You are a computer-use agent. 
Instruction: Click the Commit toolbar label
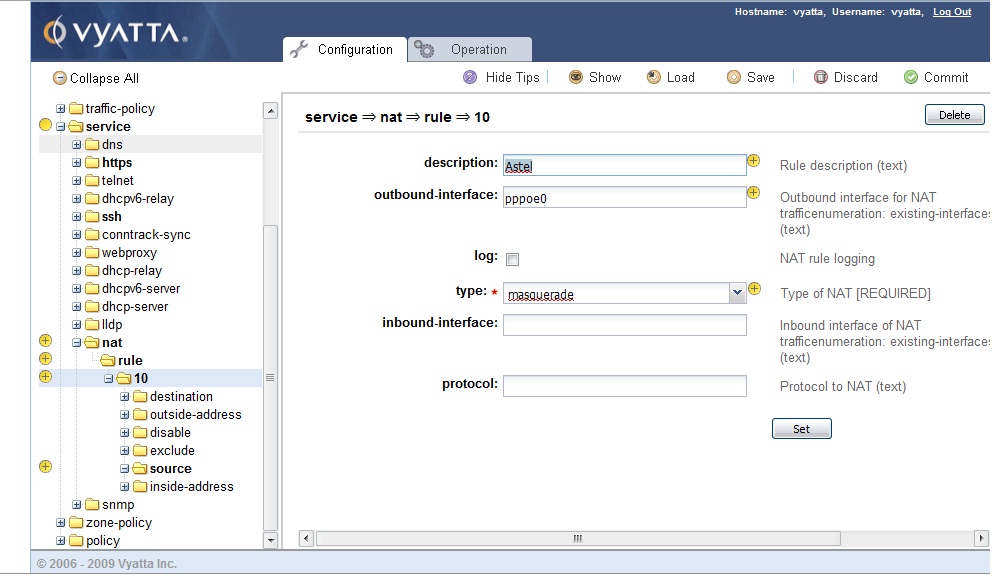point(946,77)
